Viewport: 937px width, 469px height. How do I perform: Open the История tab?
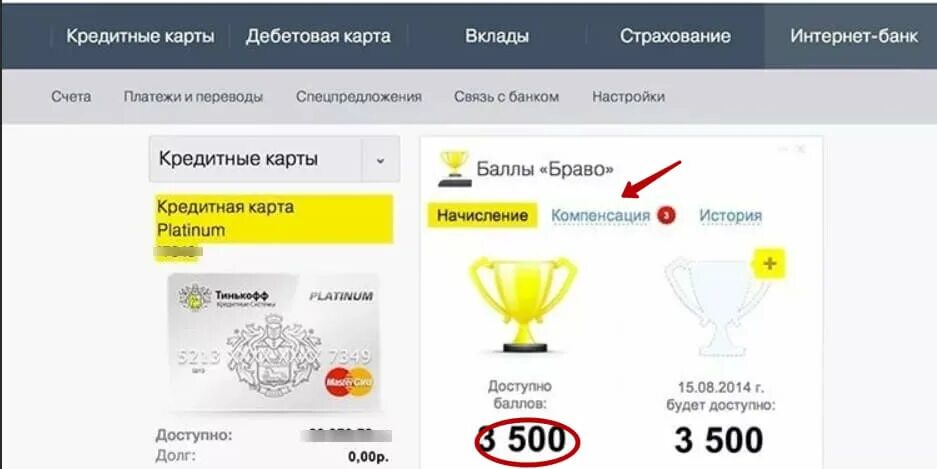730,216
